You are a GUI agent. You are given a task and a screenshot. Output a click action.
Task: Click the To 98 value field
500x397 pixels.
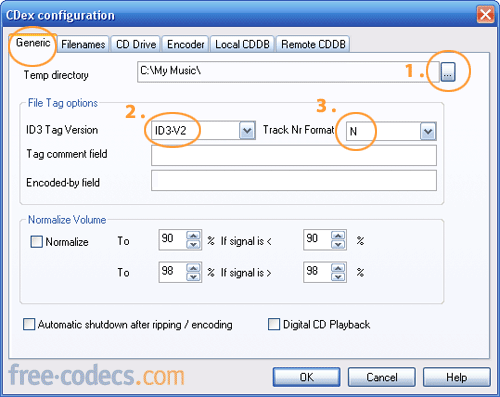tap(173, 272)
